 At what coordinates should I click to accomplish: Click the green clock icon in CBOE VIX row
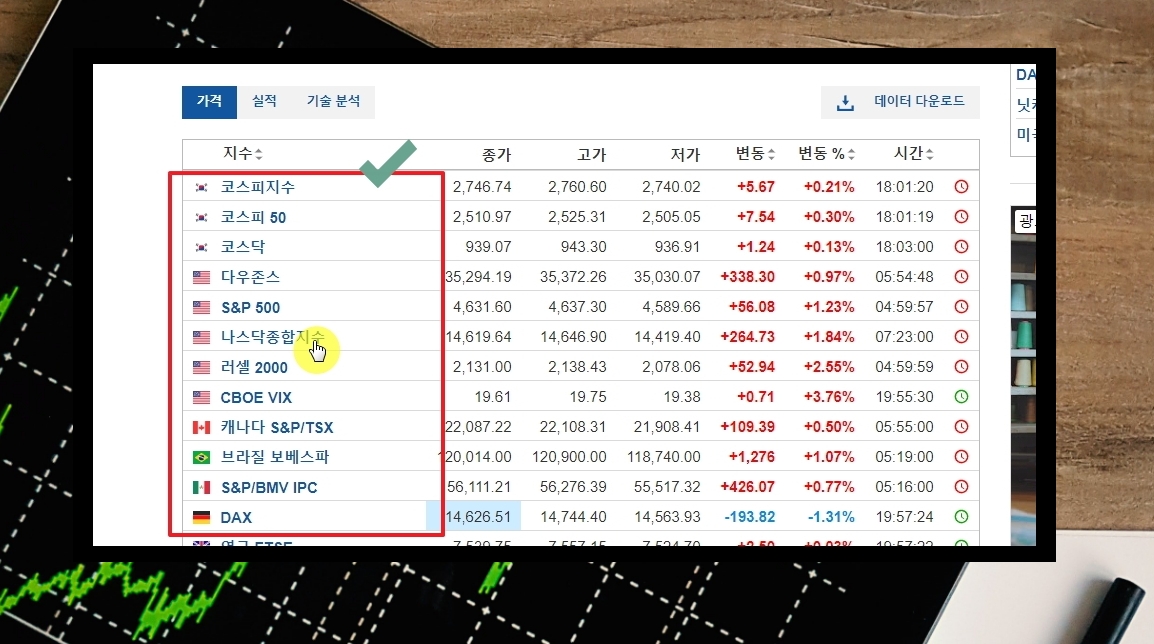(x=961, y=397)
